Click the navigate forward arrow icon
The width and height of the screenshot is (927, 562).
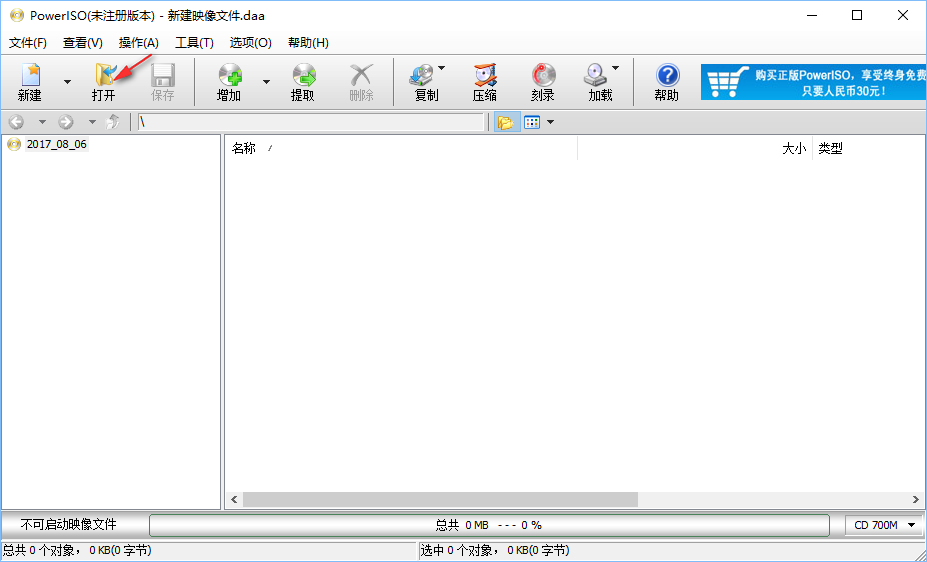point(66,122)
